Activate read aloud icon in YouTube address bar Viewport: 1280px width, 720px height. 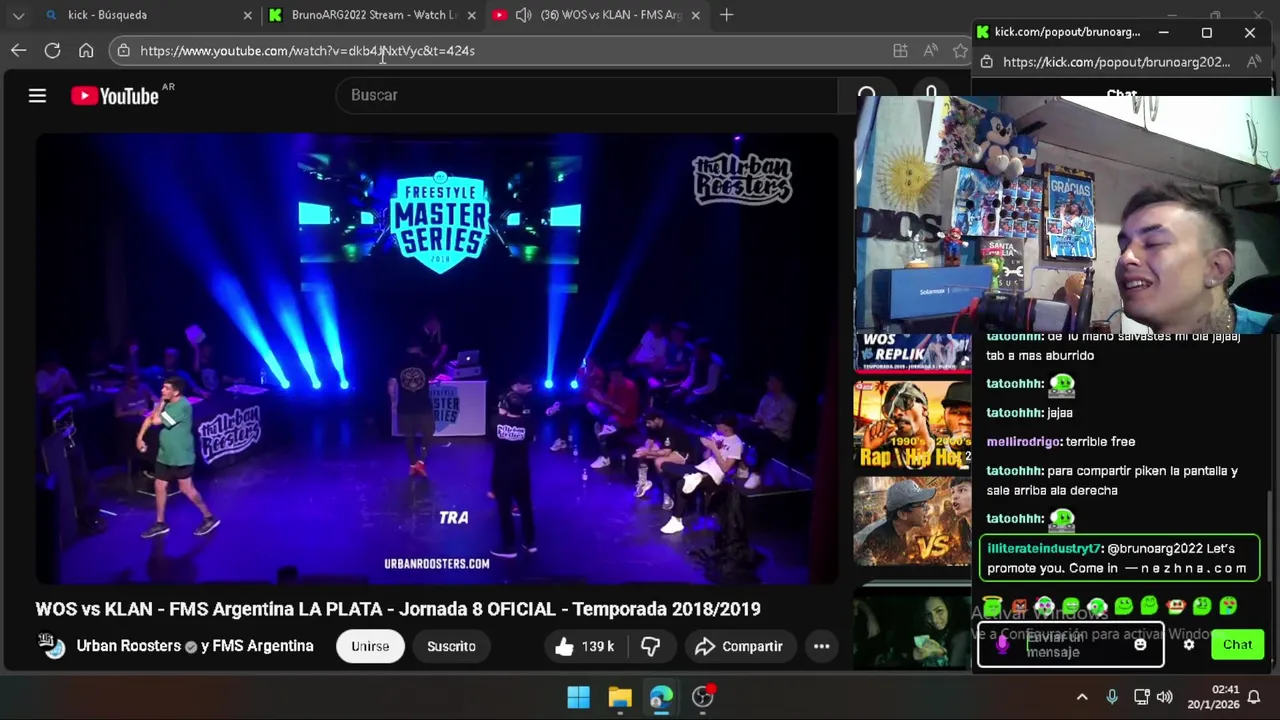coord(931,50)
